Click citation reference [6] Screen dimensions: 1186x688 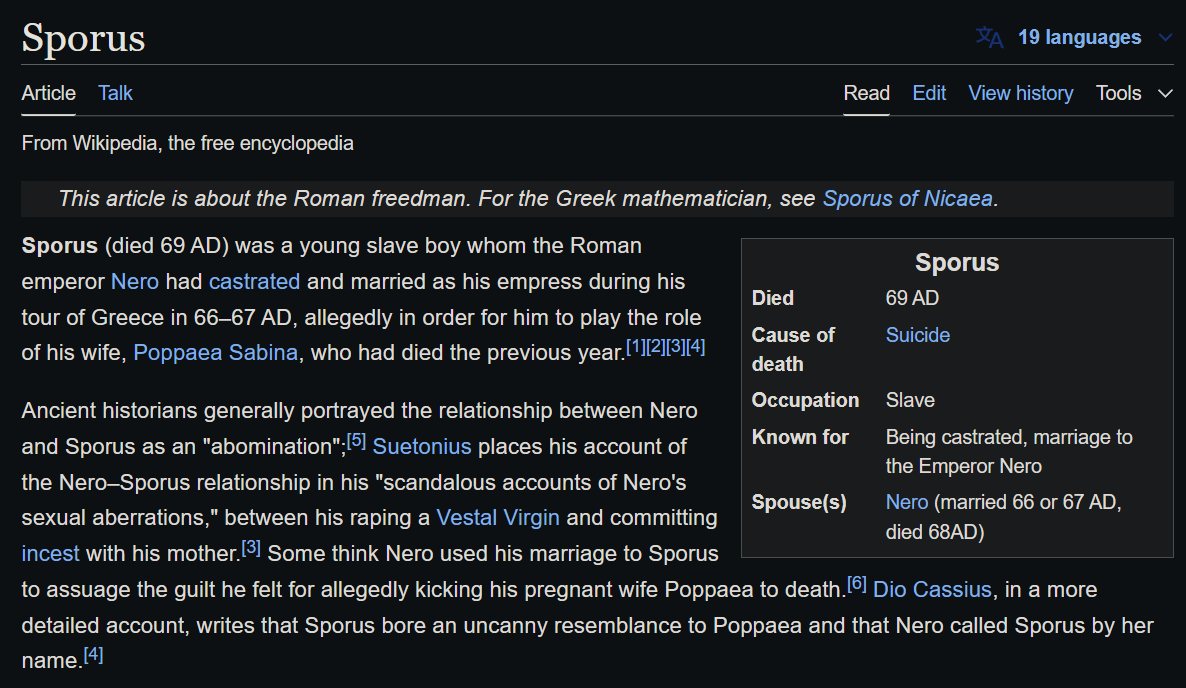(x=856, y=583)
